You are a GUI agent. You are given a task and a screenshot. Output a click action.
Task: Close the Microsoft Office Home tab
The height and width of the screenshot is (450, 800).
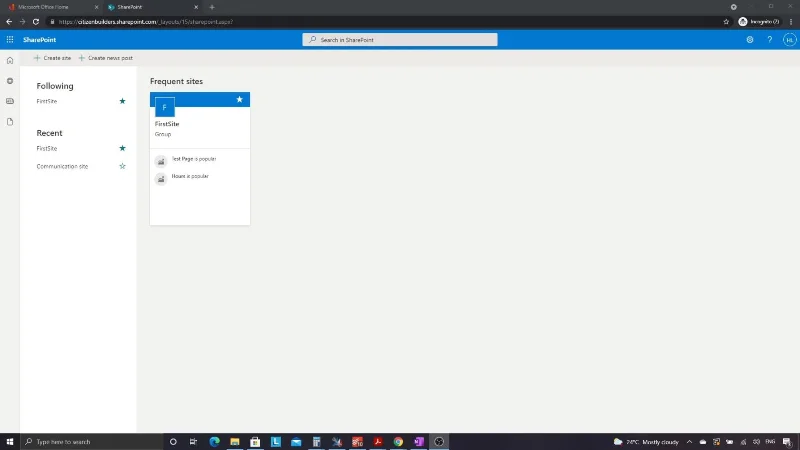point(96,7)
